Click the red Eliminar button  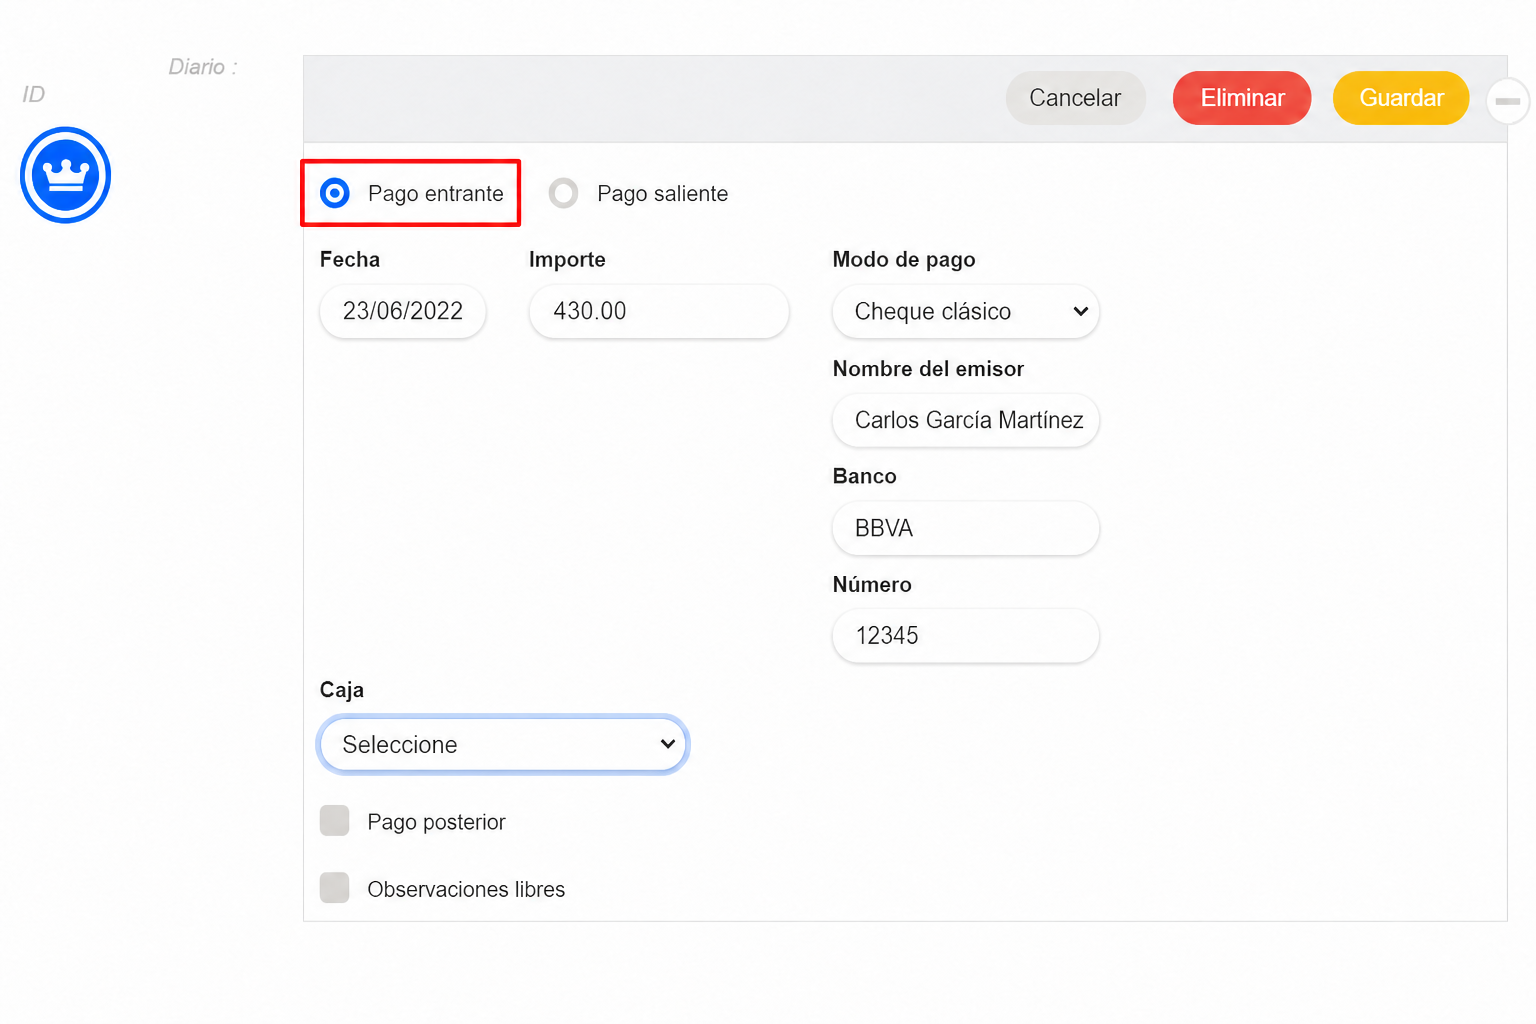(1242, 98)
